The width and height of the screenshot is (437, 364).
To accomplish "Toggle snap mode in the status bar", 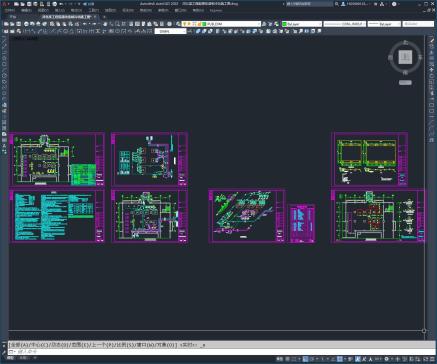I will 293,359.
